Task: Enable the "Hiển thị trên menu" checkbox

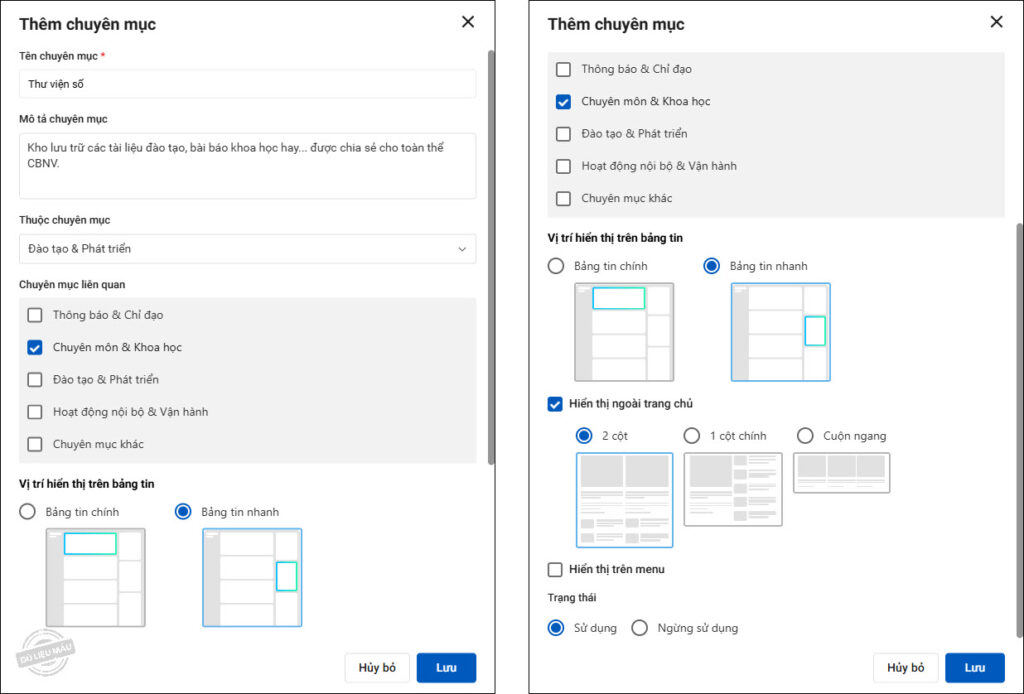Action: coord(556,570)
